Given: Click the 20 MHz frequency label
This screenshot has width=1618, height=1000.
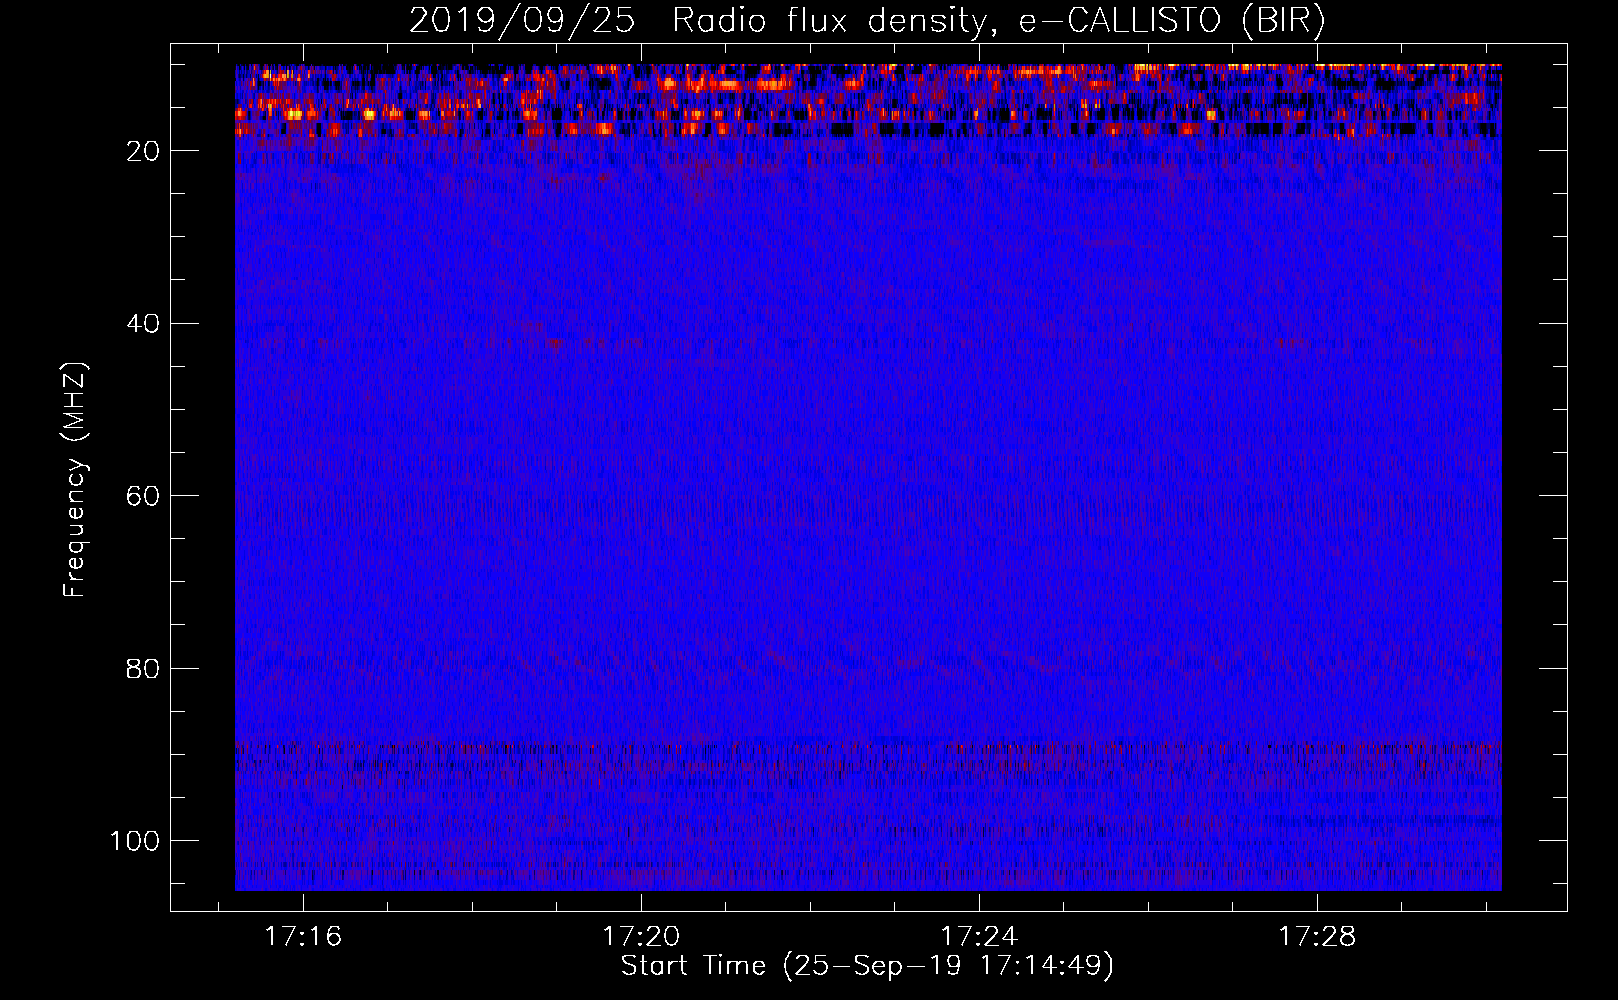Looking at the screenshot, I should click(x=144, y=151).
